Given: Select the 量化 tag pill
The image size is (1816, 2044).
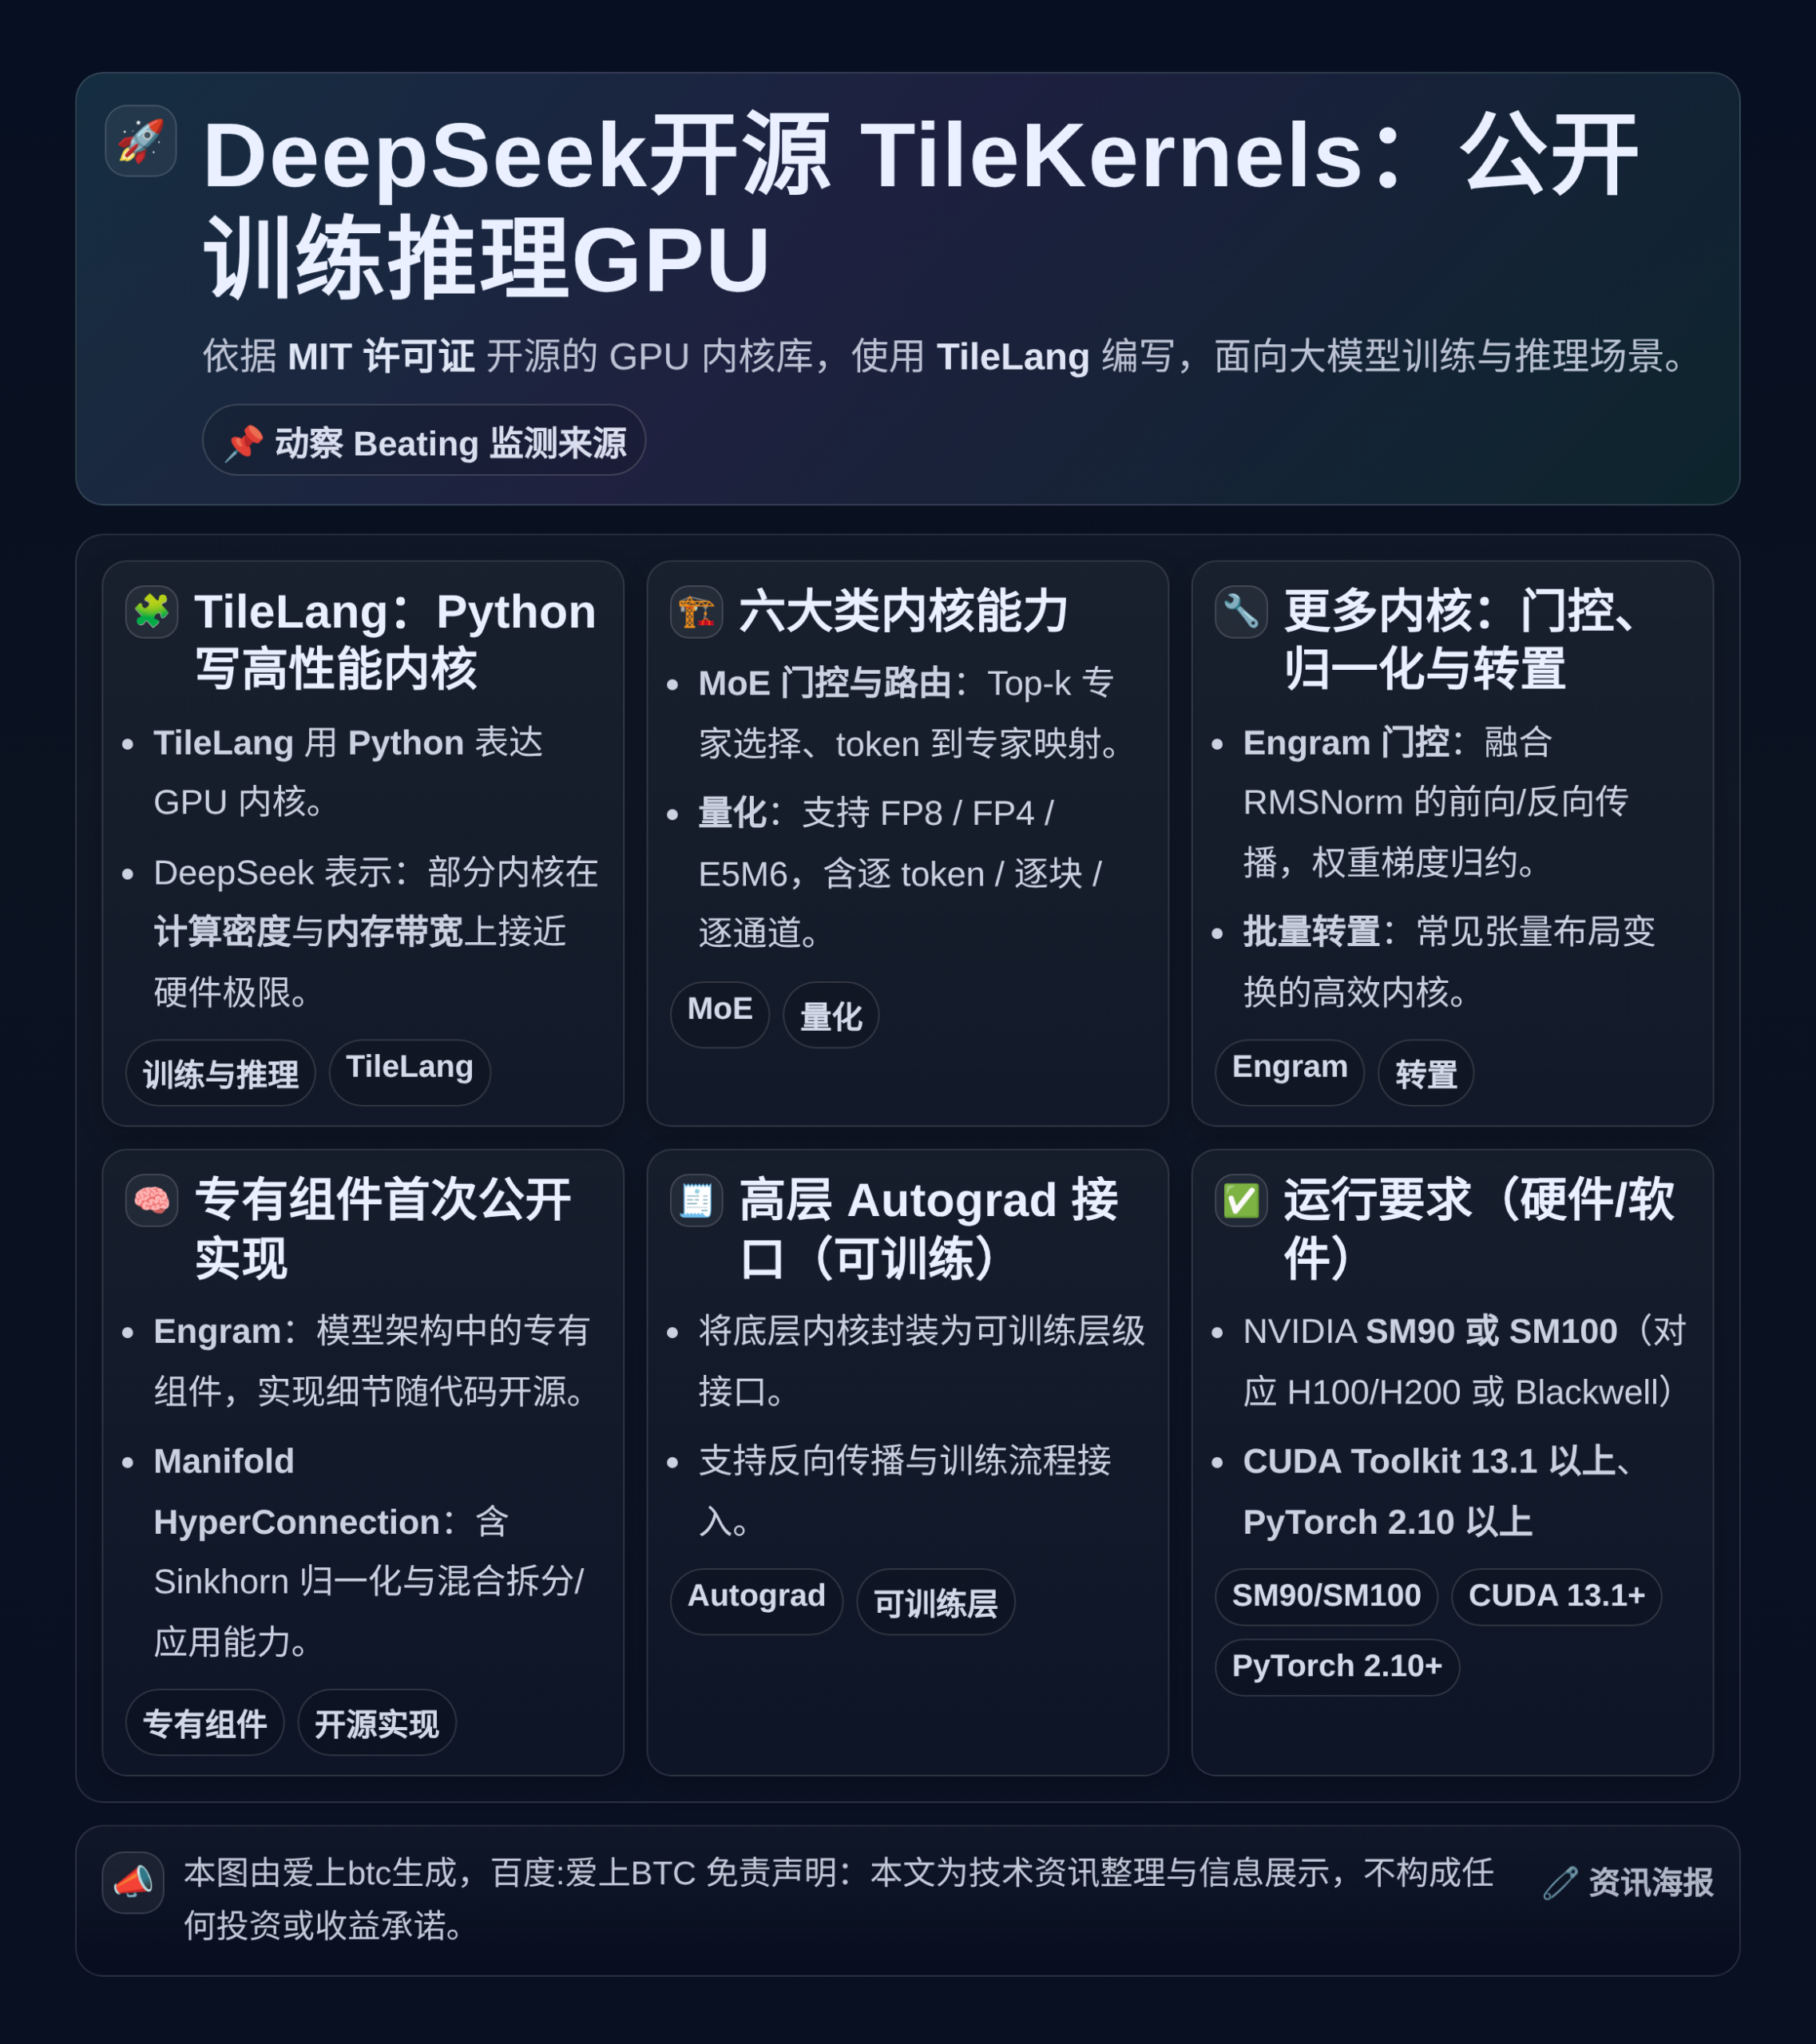Looking at the screenshot, I should pos(831,1015).
